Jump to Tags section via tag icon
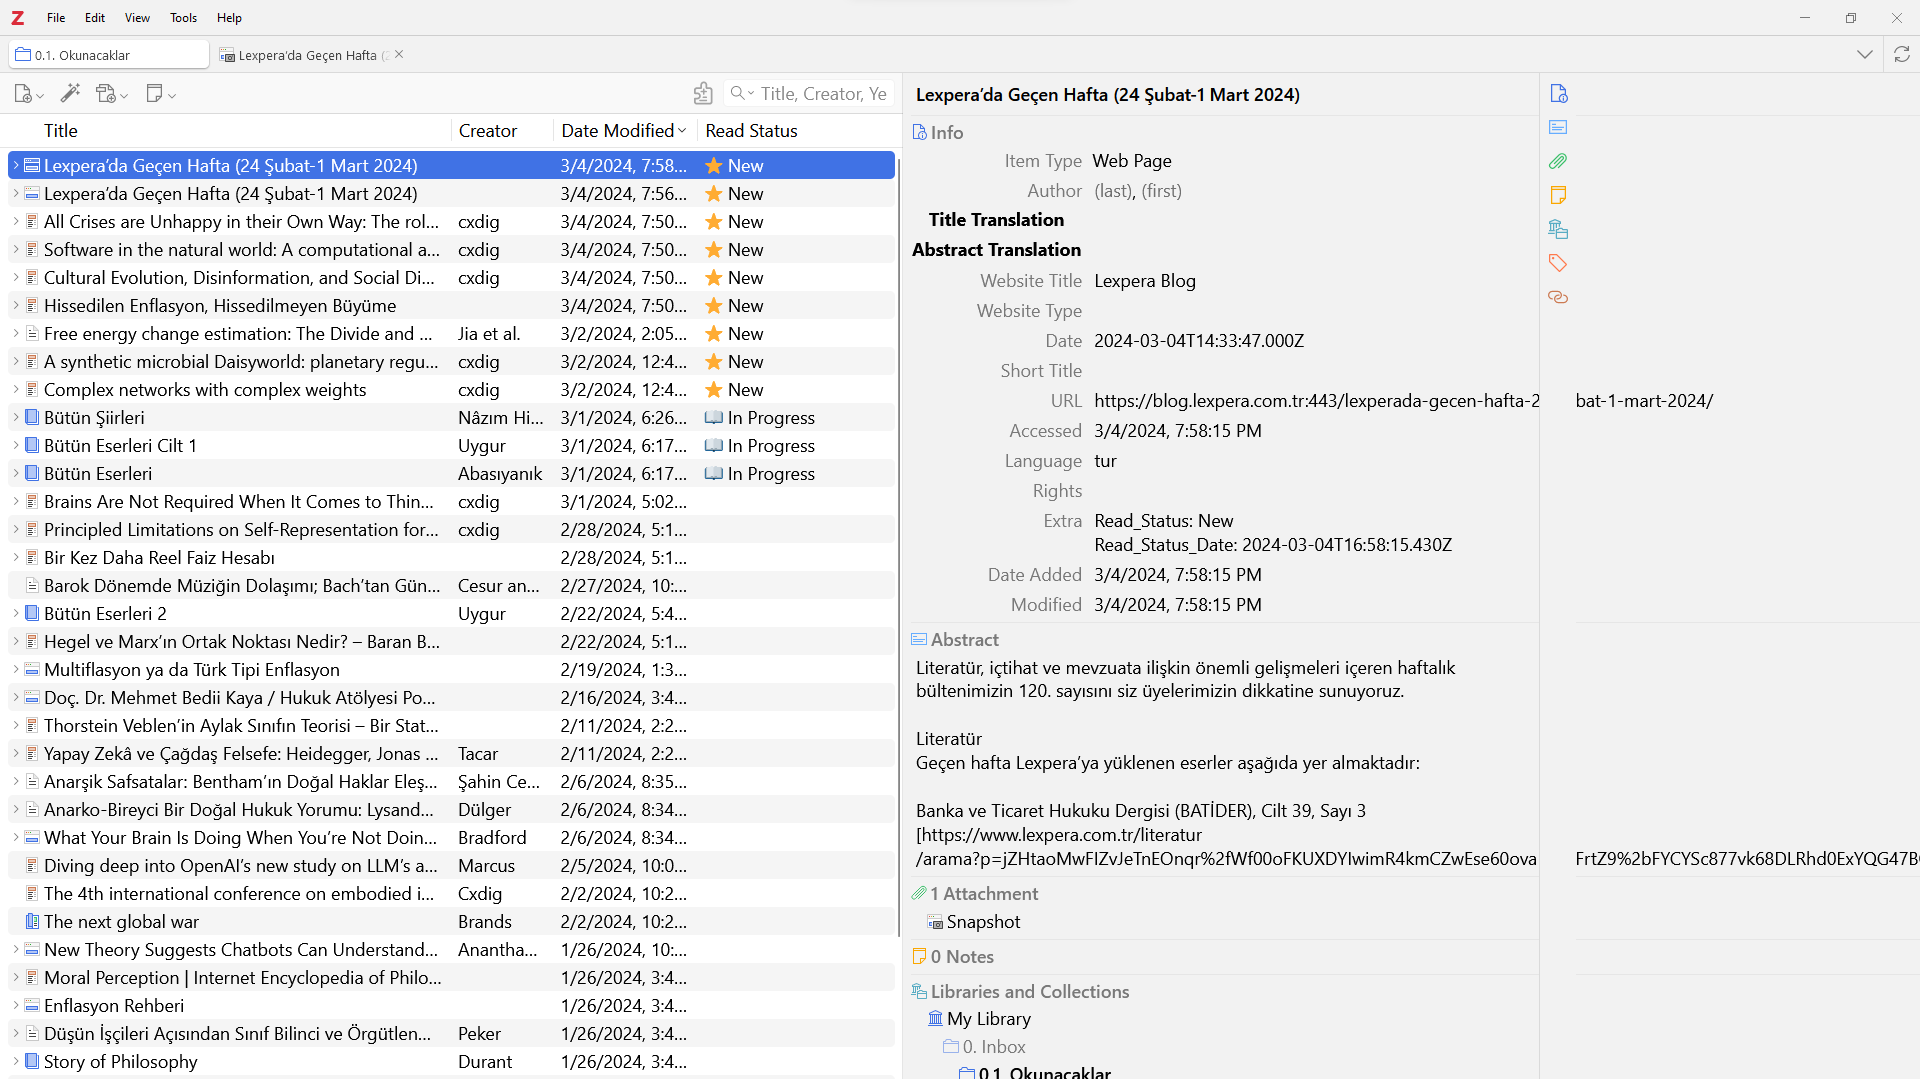 pos(1558,263)
